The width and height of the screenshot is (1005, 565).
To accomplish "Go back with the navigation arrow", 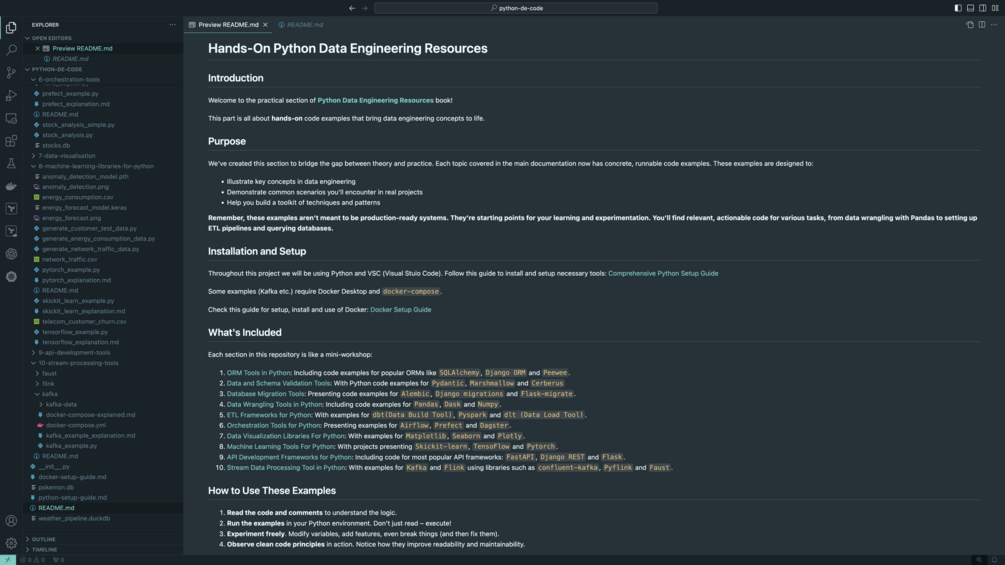I will click(352, 8).
